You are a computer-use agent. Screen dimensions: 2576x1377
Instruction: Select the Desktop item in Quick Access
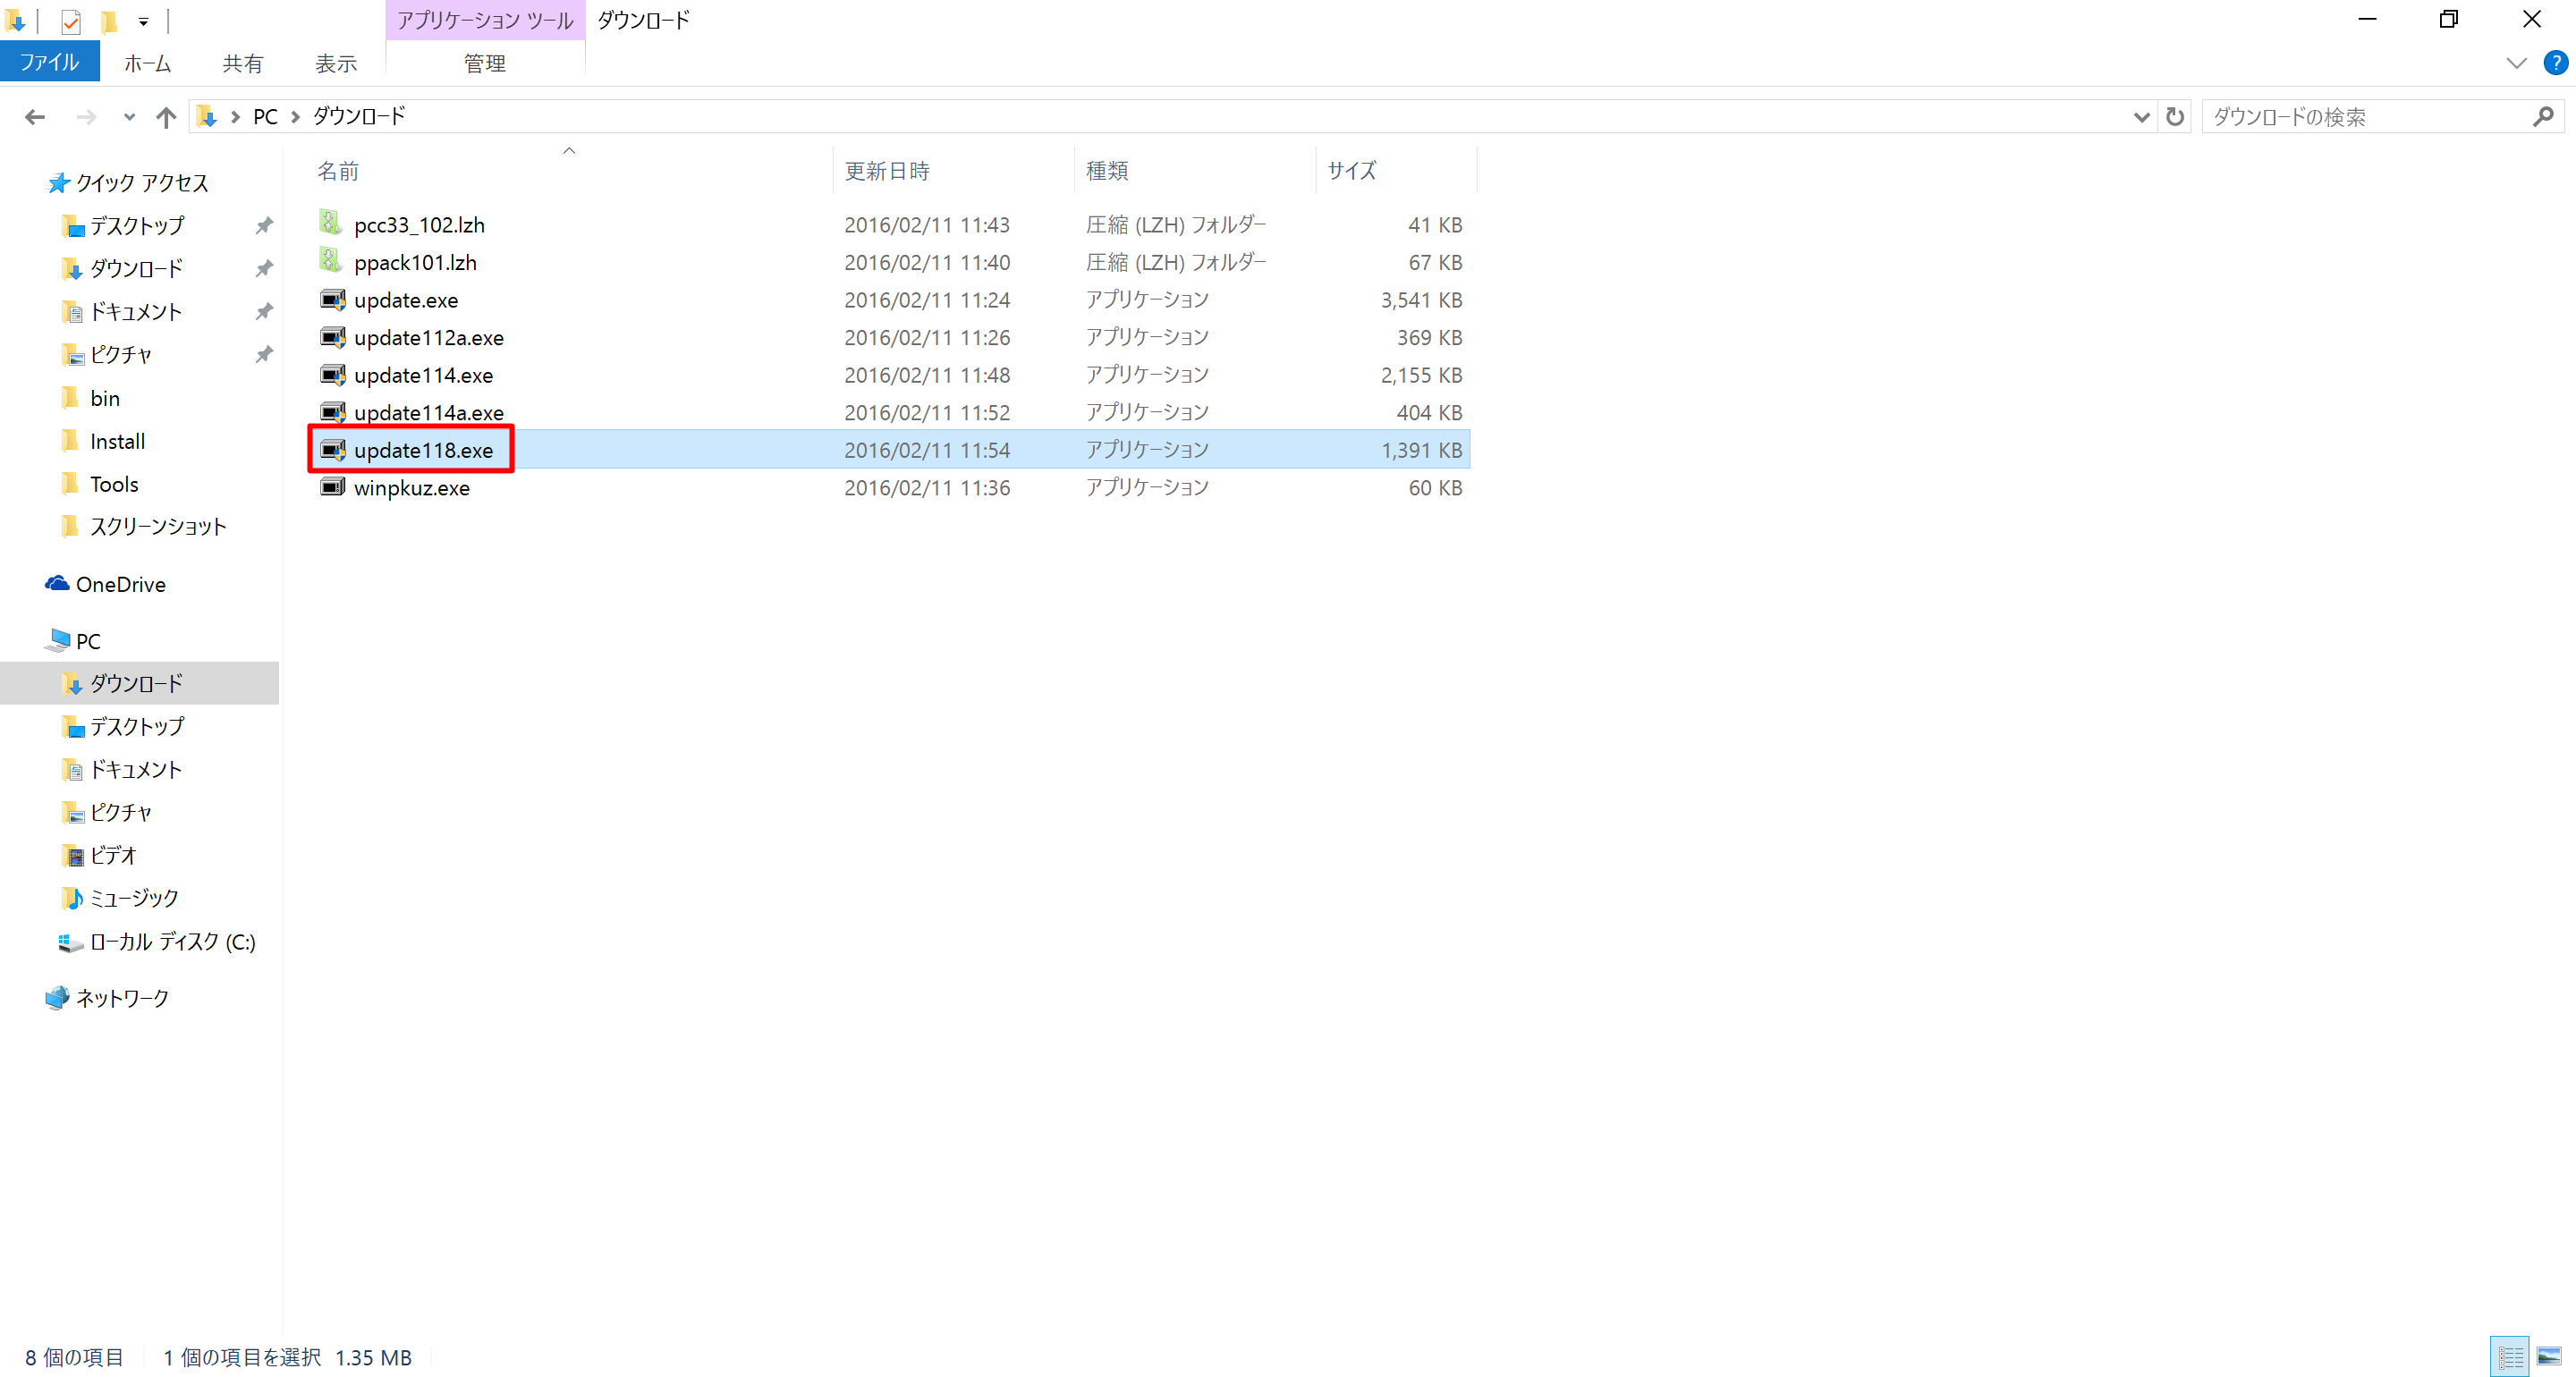point(137,226)
